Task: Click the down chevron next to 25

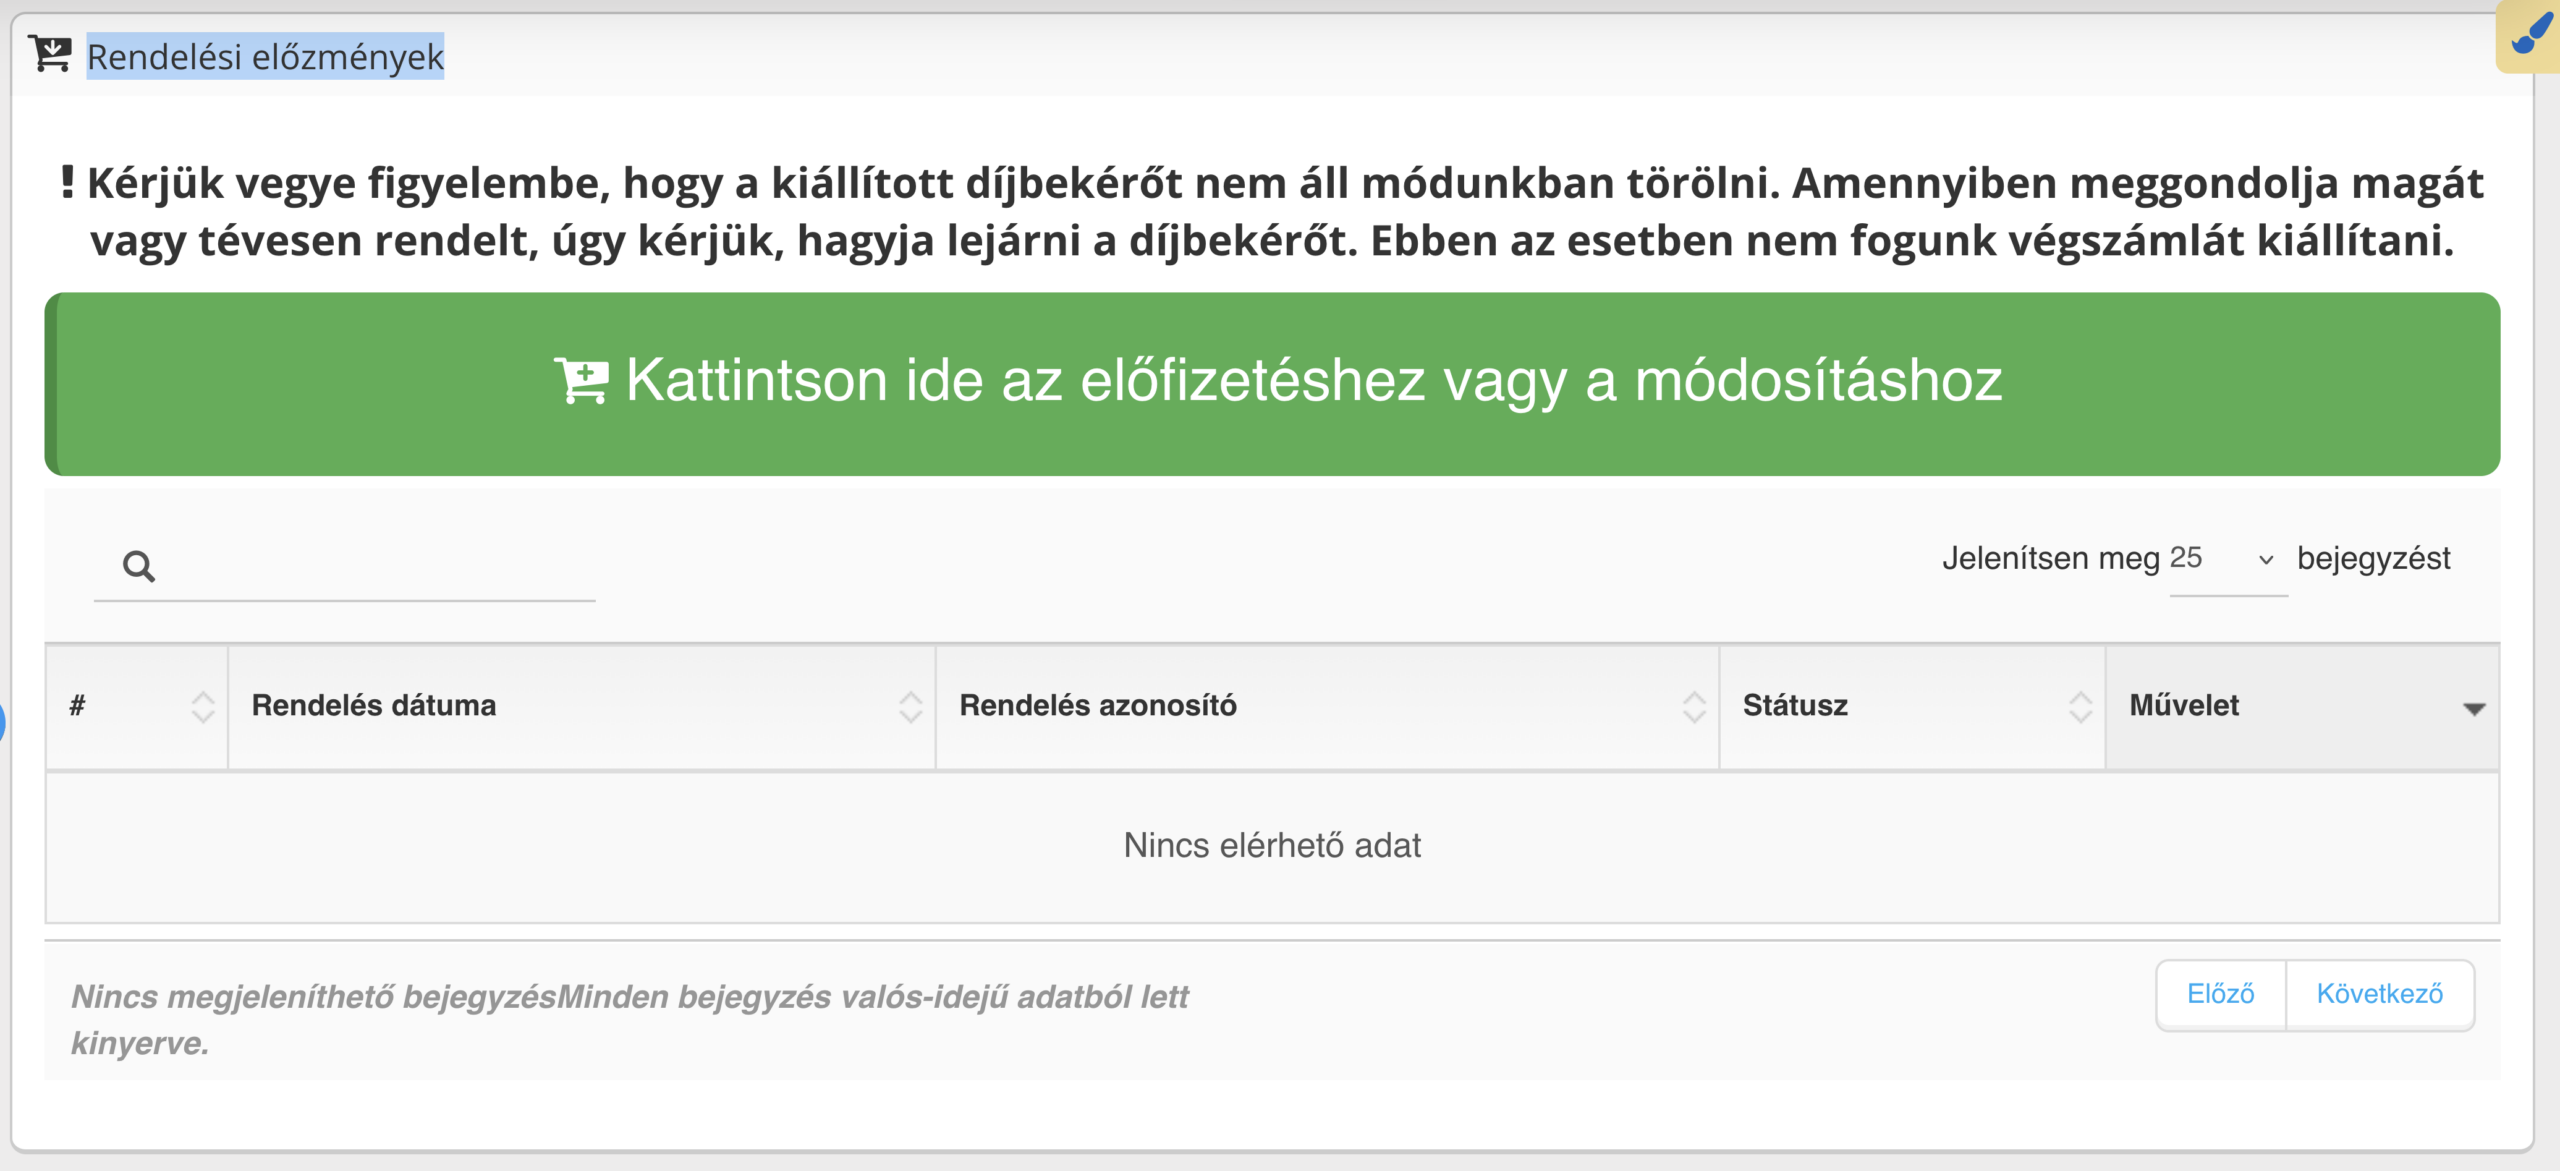Action: (2264, 560)
